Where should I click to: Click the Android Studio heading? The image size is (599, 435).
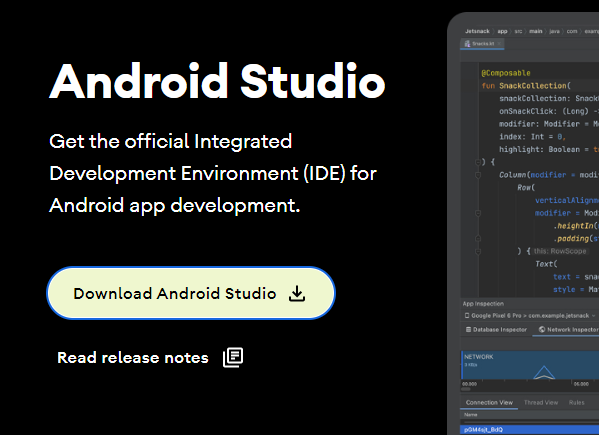pyautogui.click(x=217, y=81)
